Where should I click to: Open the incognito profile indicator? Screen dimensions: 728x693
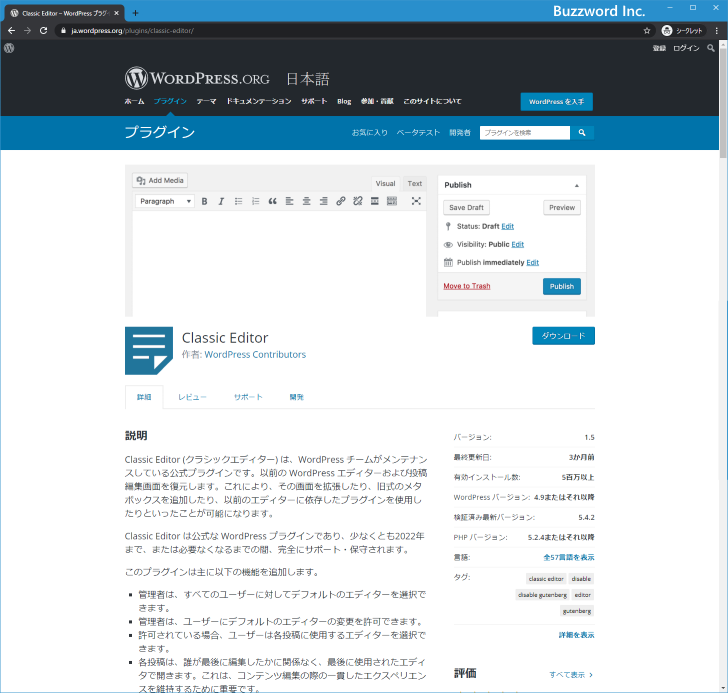click(682, 31)
